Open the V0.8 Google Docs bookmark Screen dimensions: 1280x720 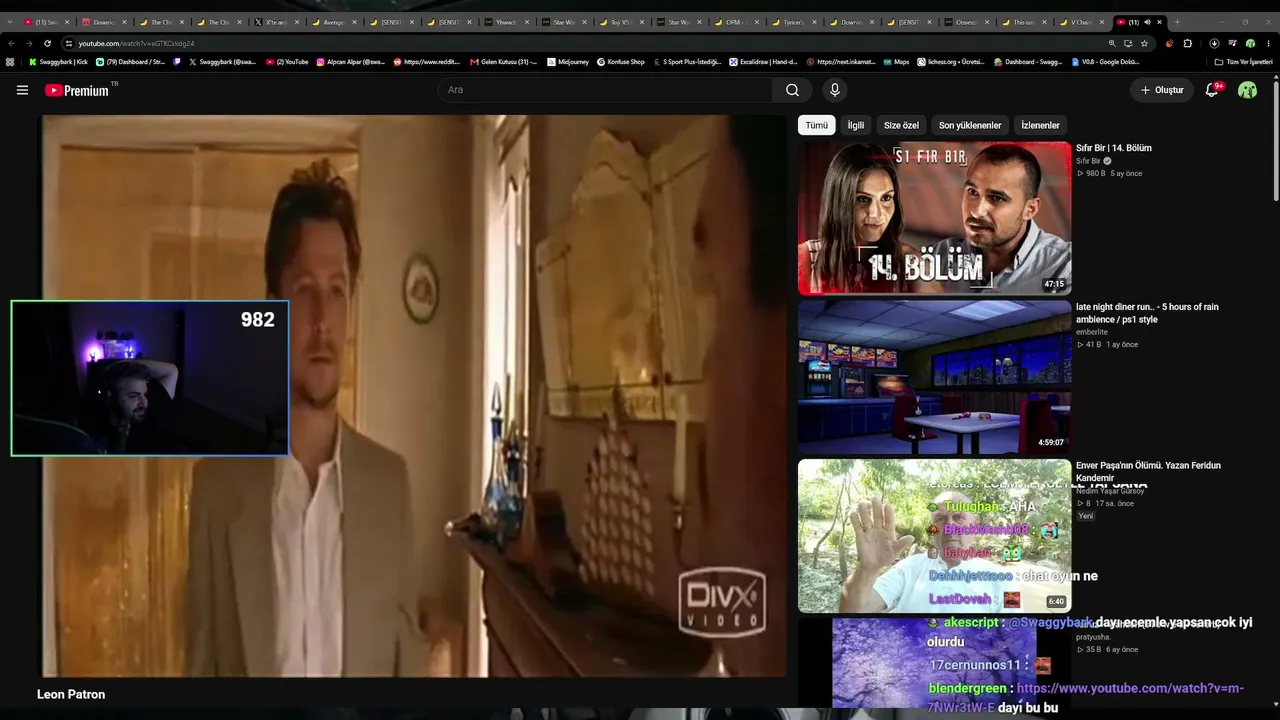pos(1104,62)
